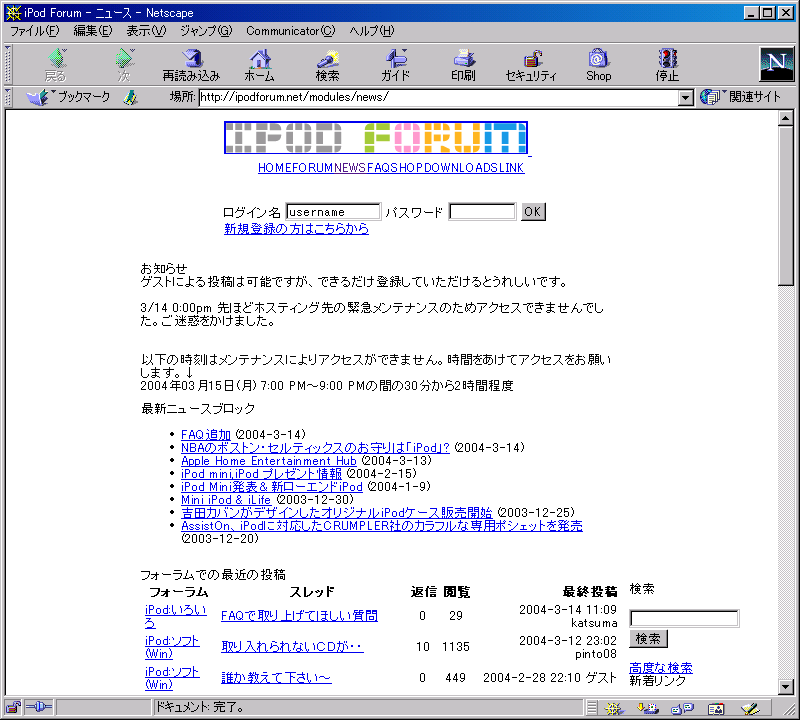This screenshot has height=720, width=800.
Task: Click the security lock icon in status bar
Action: pos(13,707)
